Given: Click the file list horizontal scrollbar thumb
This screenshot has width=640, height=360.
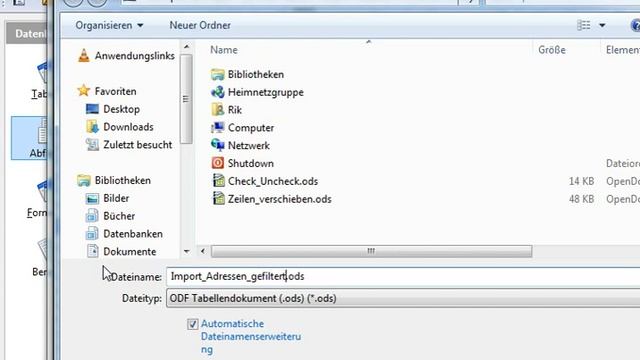Looking at the screenshot, I should 371,251.
